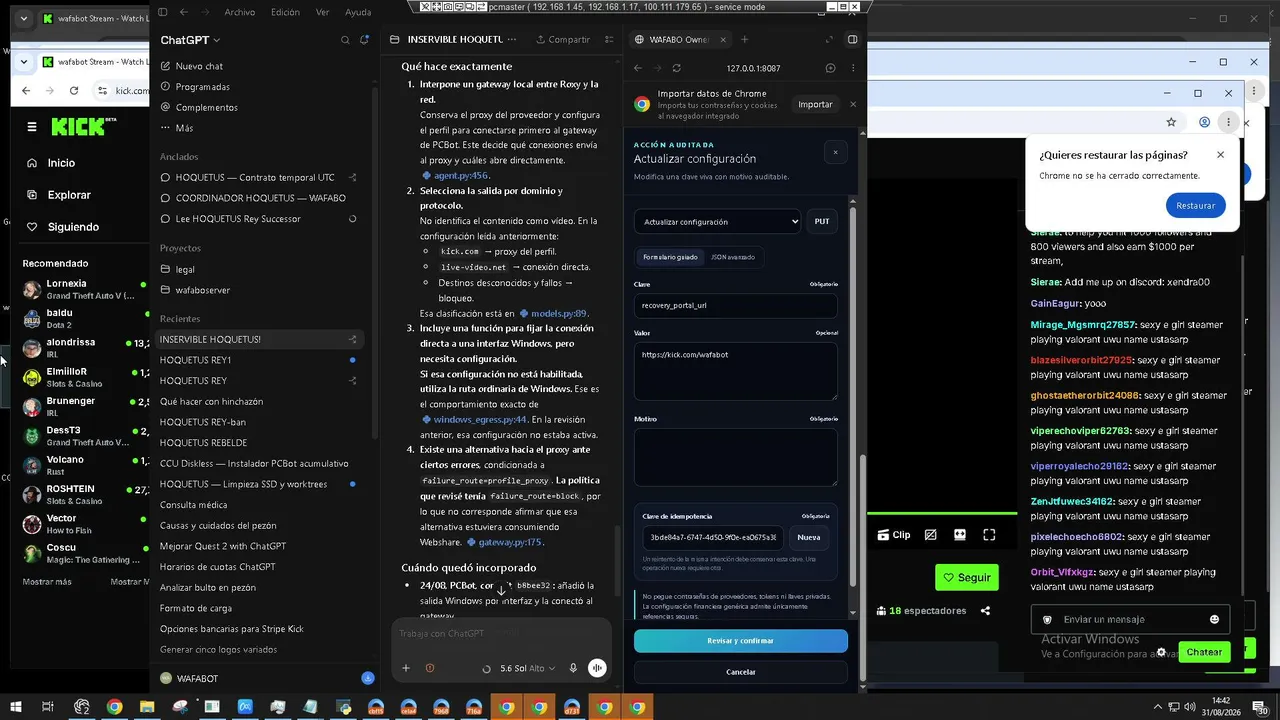Generate a Nueva idempotency key
The image size is (1280, 720).
click(808, 537)
